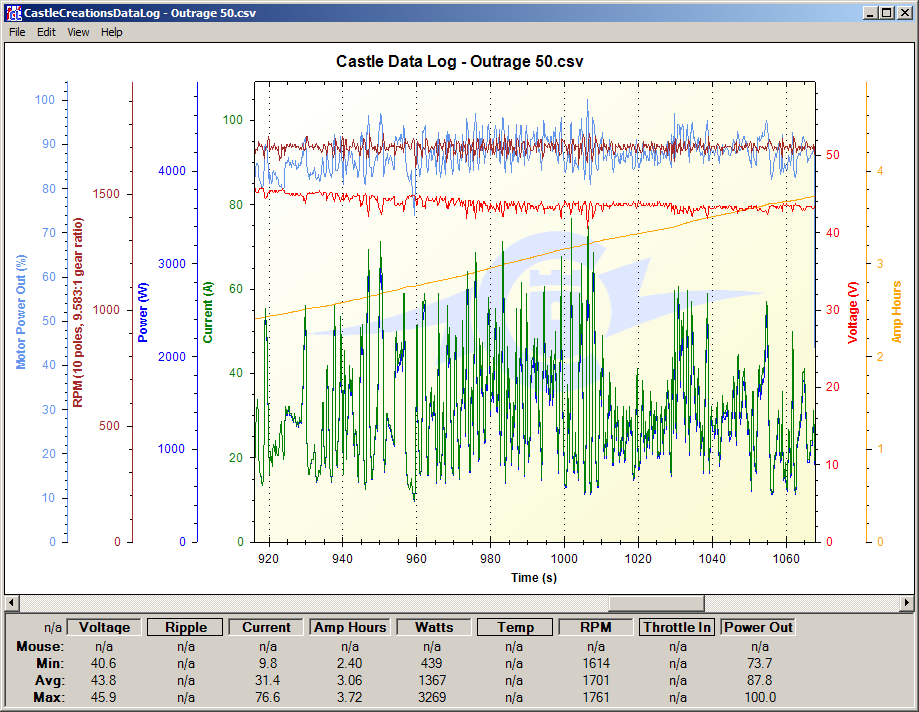Click the average power out value 87.8

[760, 680]
